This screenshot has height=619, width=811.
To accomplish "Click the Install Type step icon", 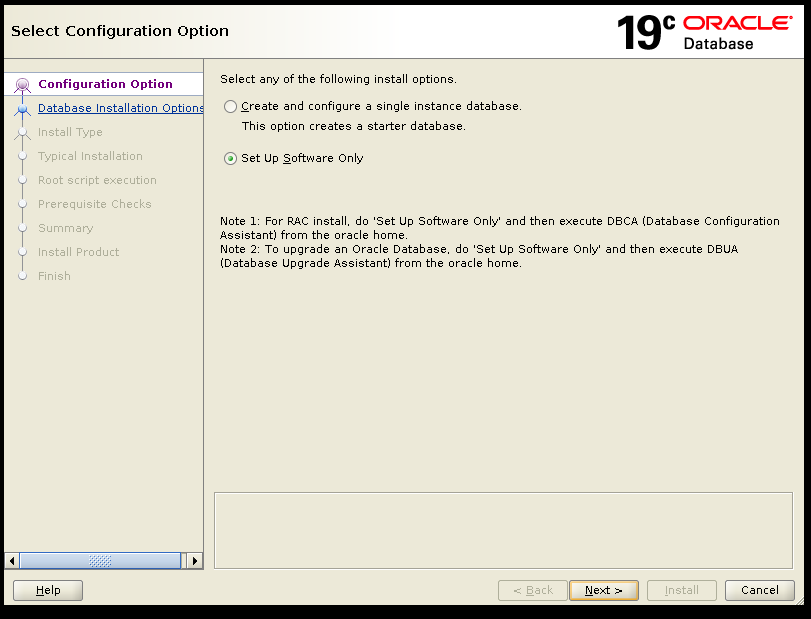I will (x=22, y=133).
